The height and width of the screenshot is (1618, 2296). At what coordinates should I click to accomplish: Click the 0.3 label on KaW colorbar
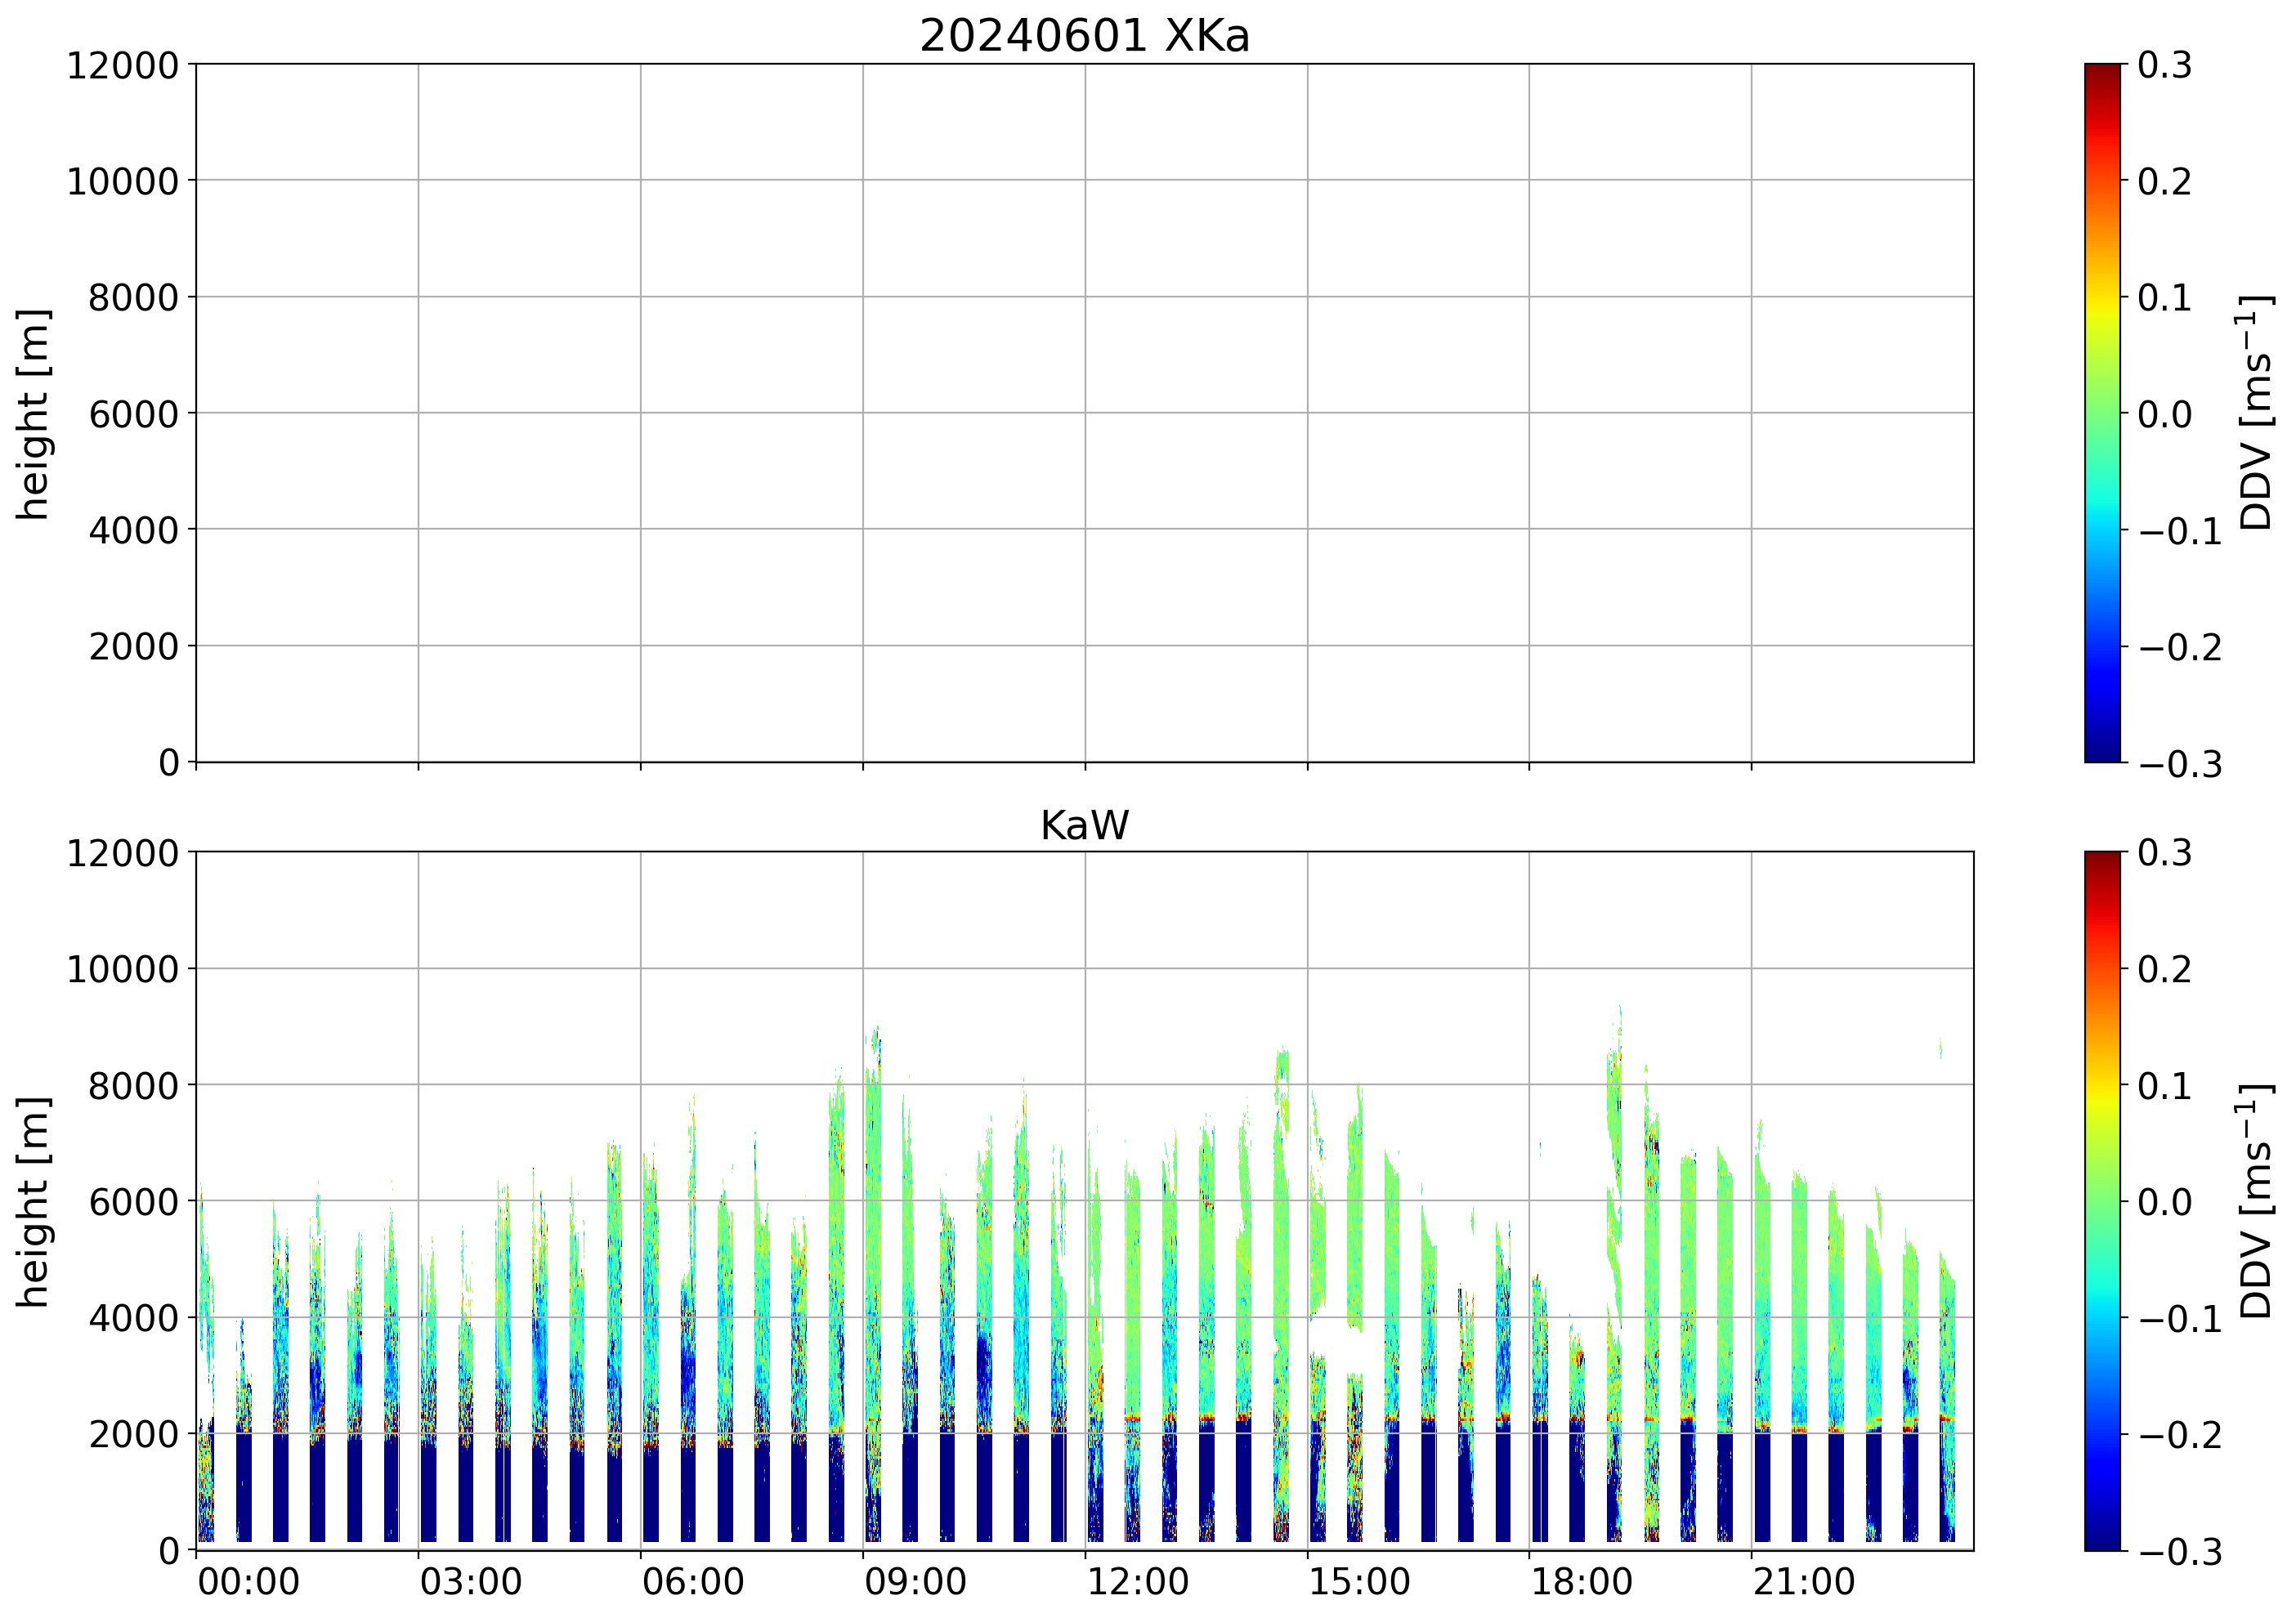click(x=2164, y=853)
